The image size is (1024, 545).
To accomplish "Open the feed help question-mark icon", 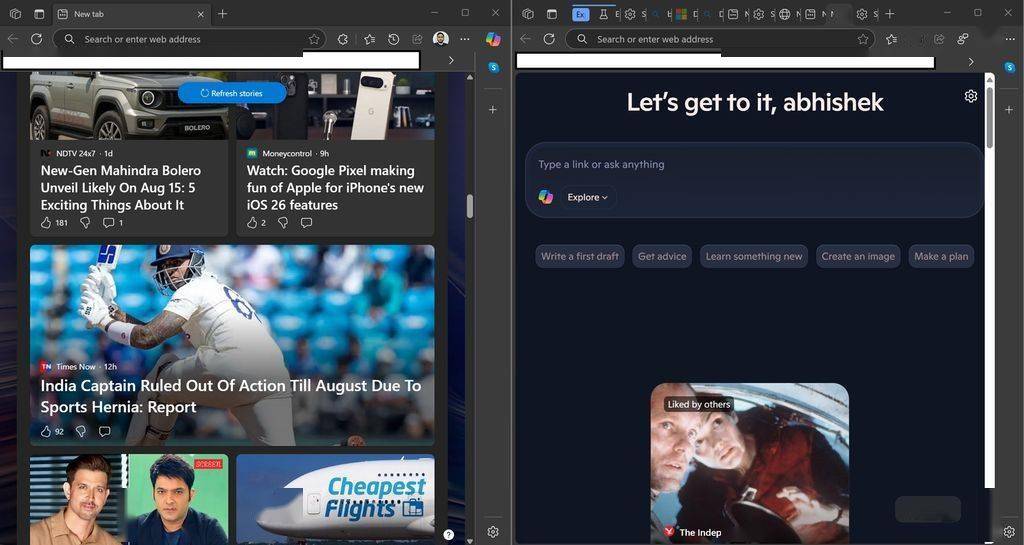I will coord(449,535).
